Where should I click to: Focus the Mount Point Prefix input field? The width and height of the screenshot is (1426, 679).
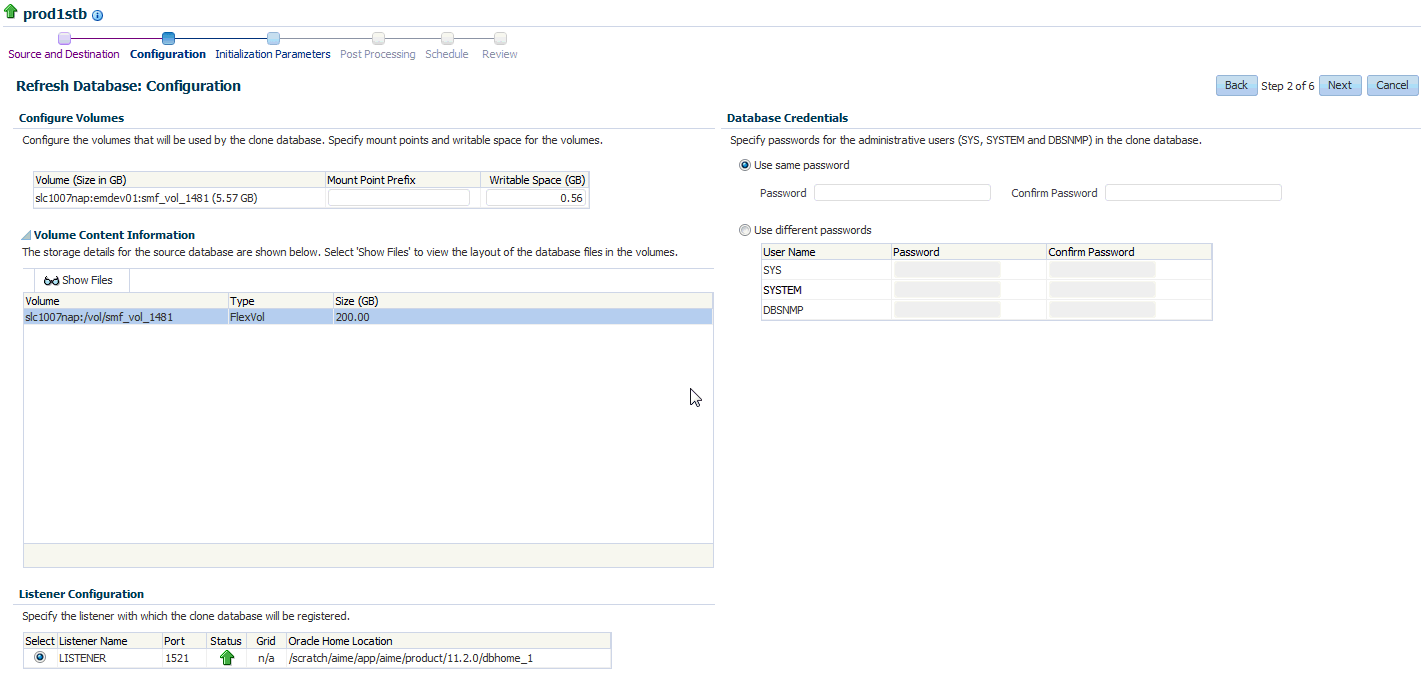click(x=399, y=198)
